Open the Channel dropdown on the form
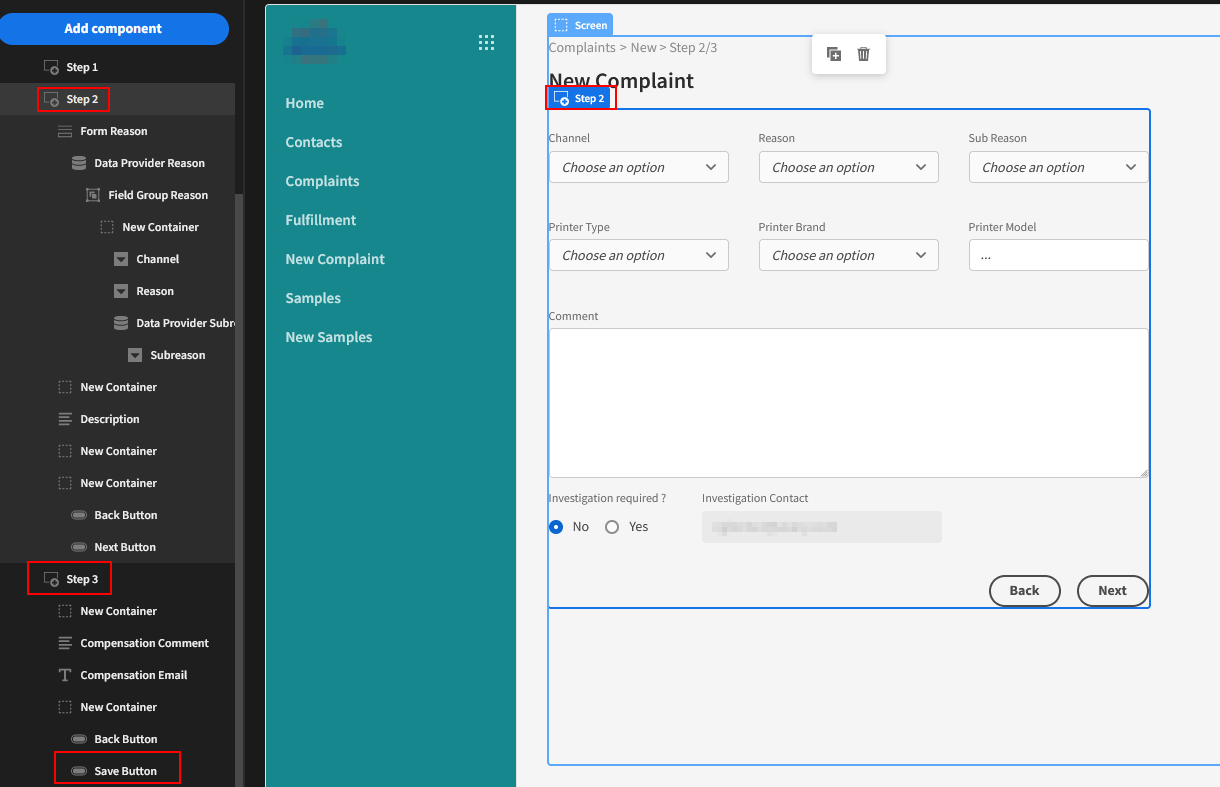This screenshot has height=787, width=1220. pyautogui.click(x=638, y=167)
